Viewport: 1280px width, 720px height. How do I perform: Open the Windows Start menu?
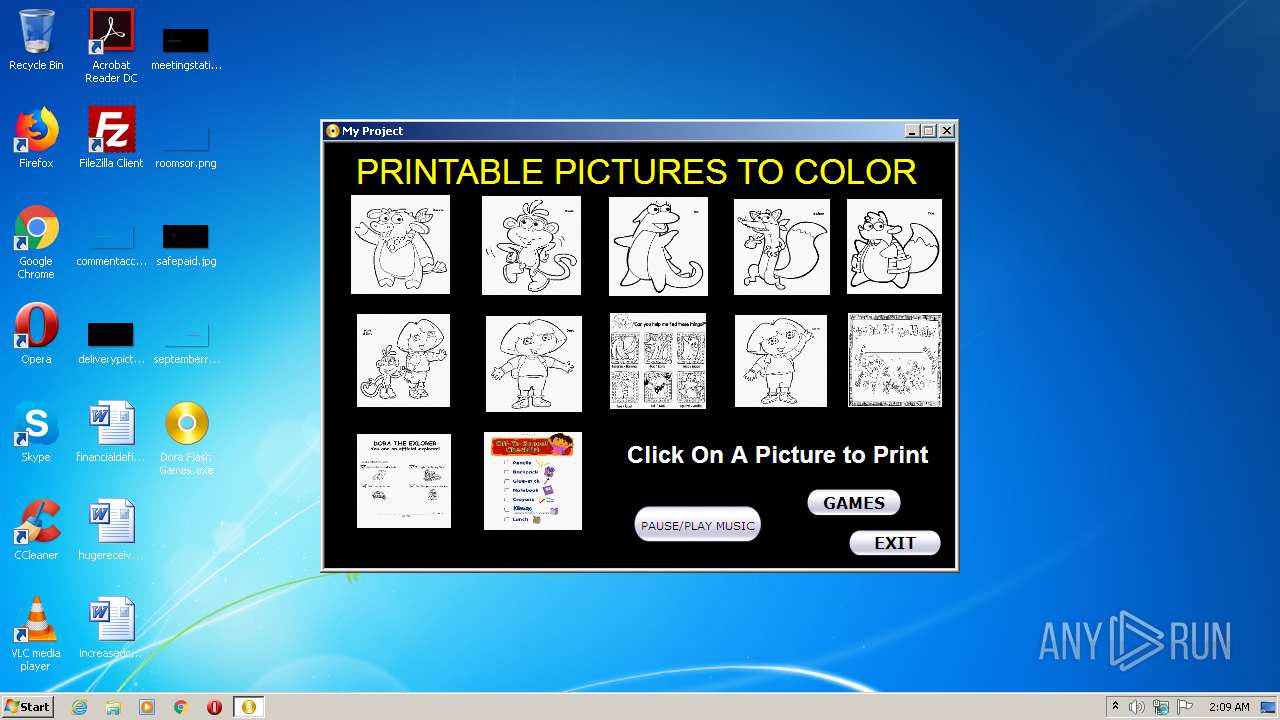(27, 706)
